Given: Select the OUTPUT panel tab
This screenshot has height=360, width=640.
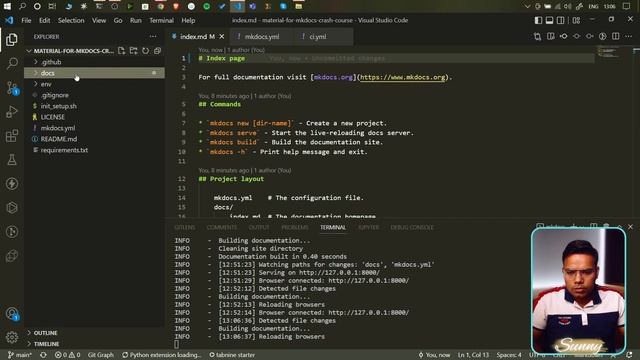Looking at the screenshot, I should (x=259, y=227).
